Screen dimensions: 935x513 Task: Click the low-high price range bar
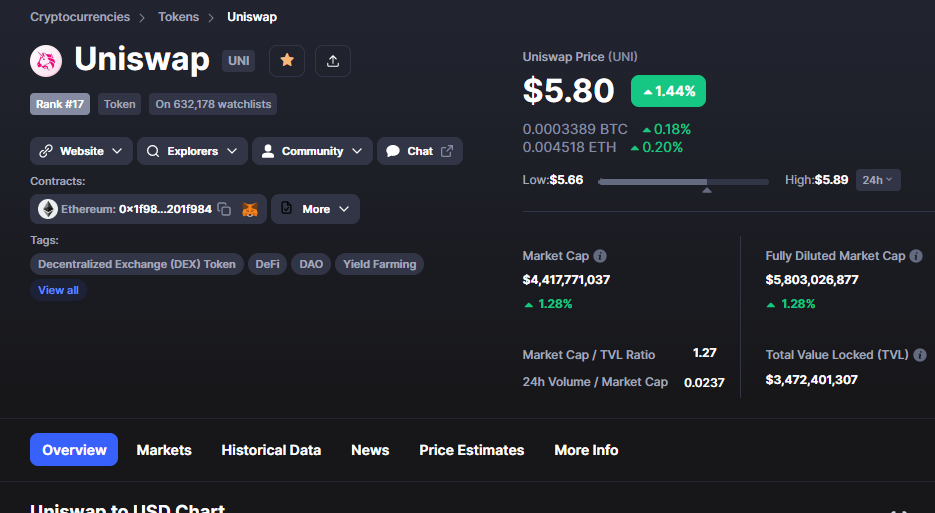(683, 181)
